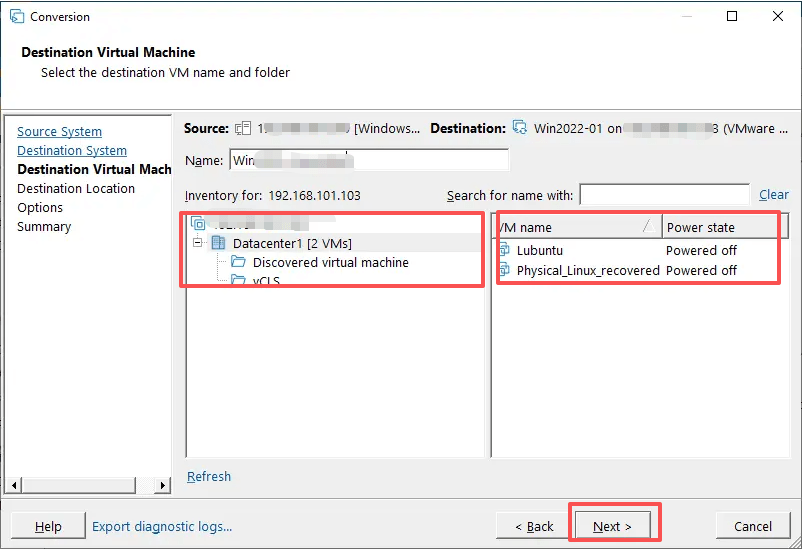
Task: Click the Discovered virtual machine folder icon
Action: tap(238, 262)
